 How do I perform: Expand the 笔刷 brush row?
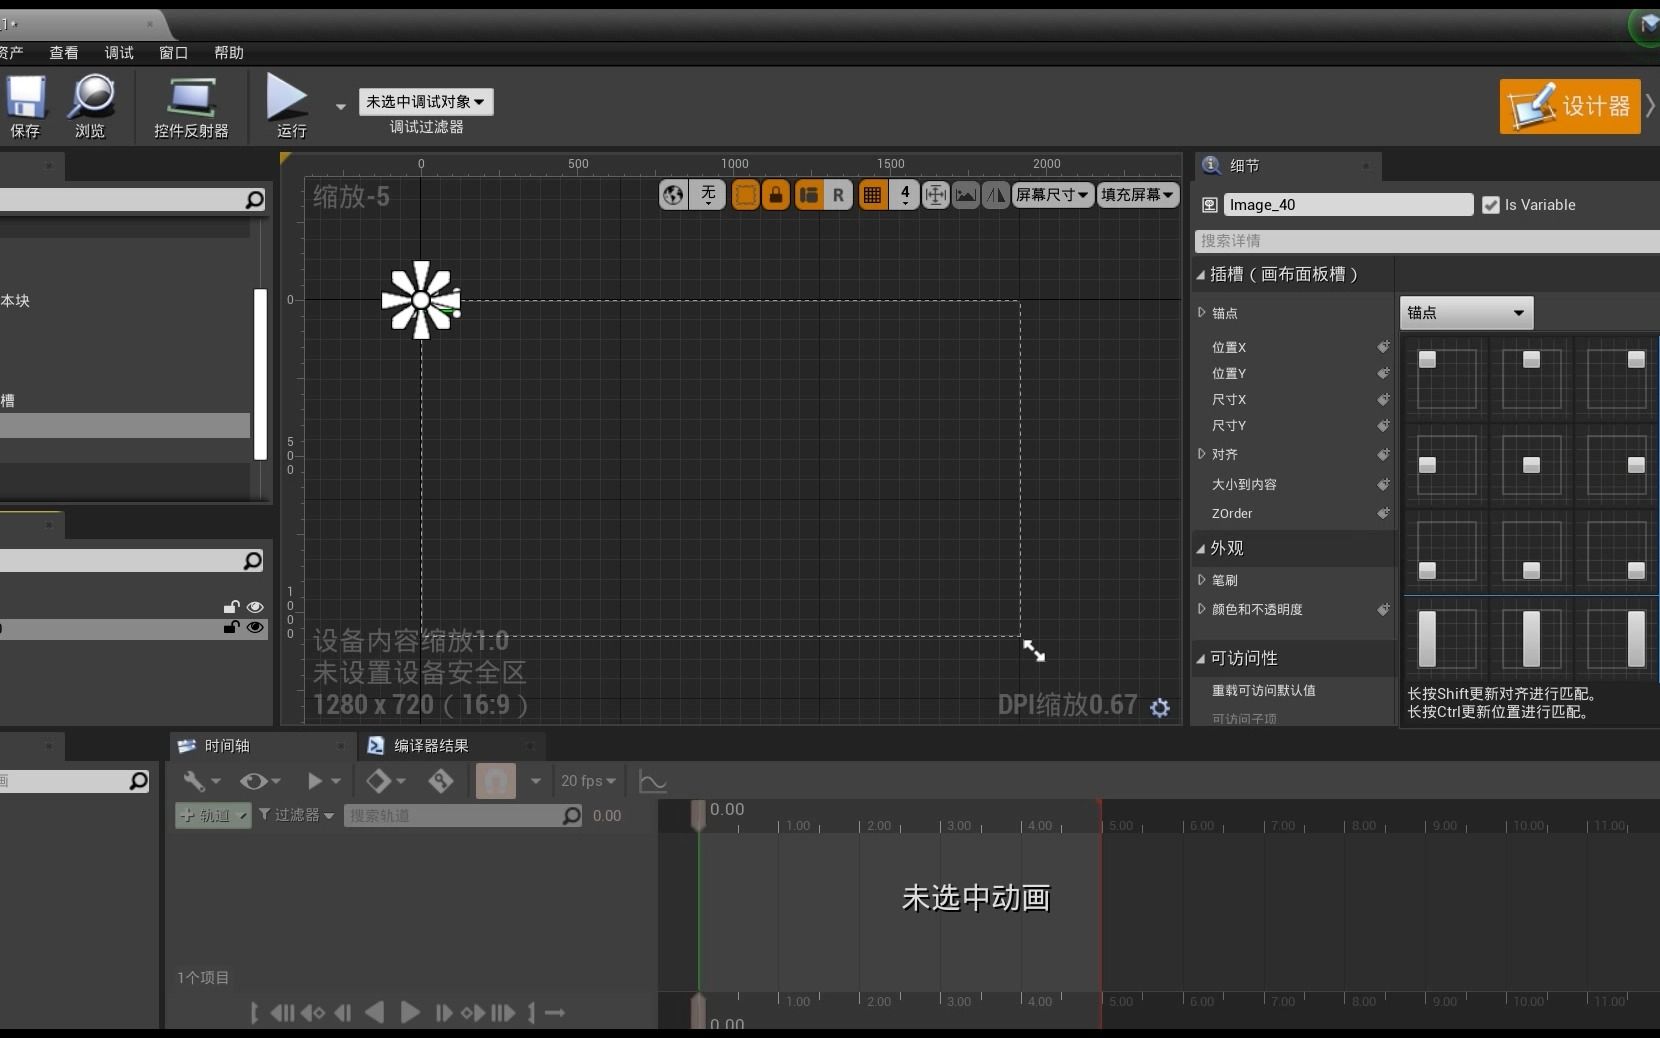(1202, 580)
